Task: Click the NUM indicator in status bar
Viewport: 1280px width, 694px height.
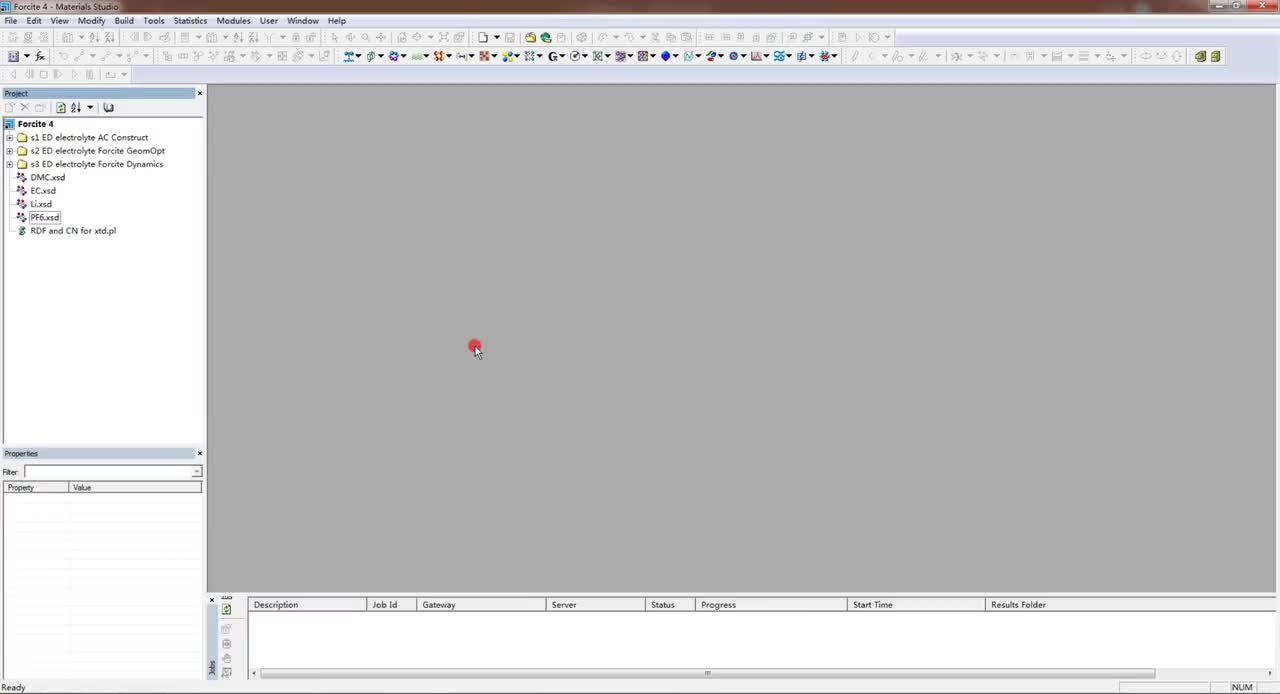Action: tap(1242, 687)
